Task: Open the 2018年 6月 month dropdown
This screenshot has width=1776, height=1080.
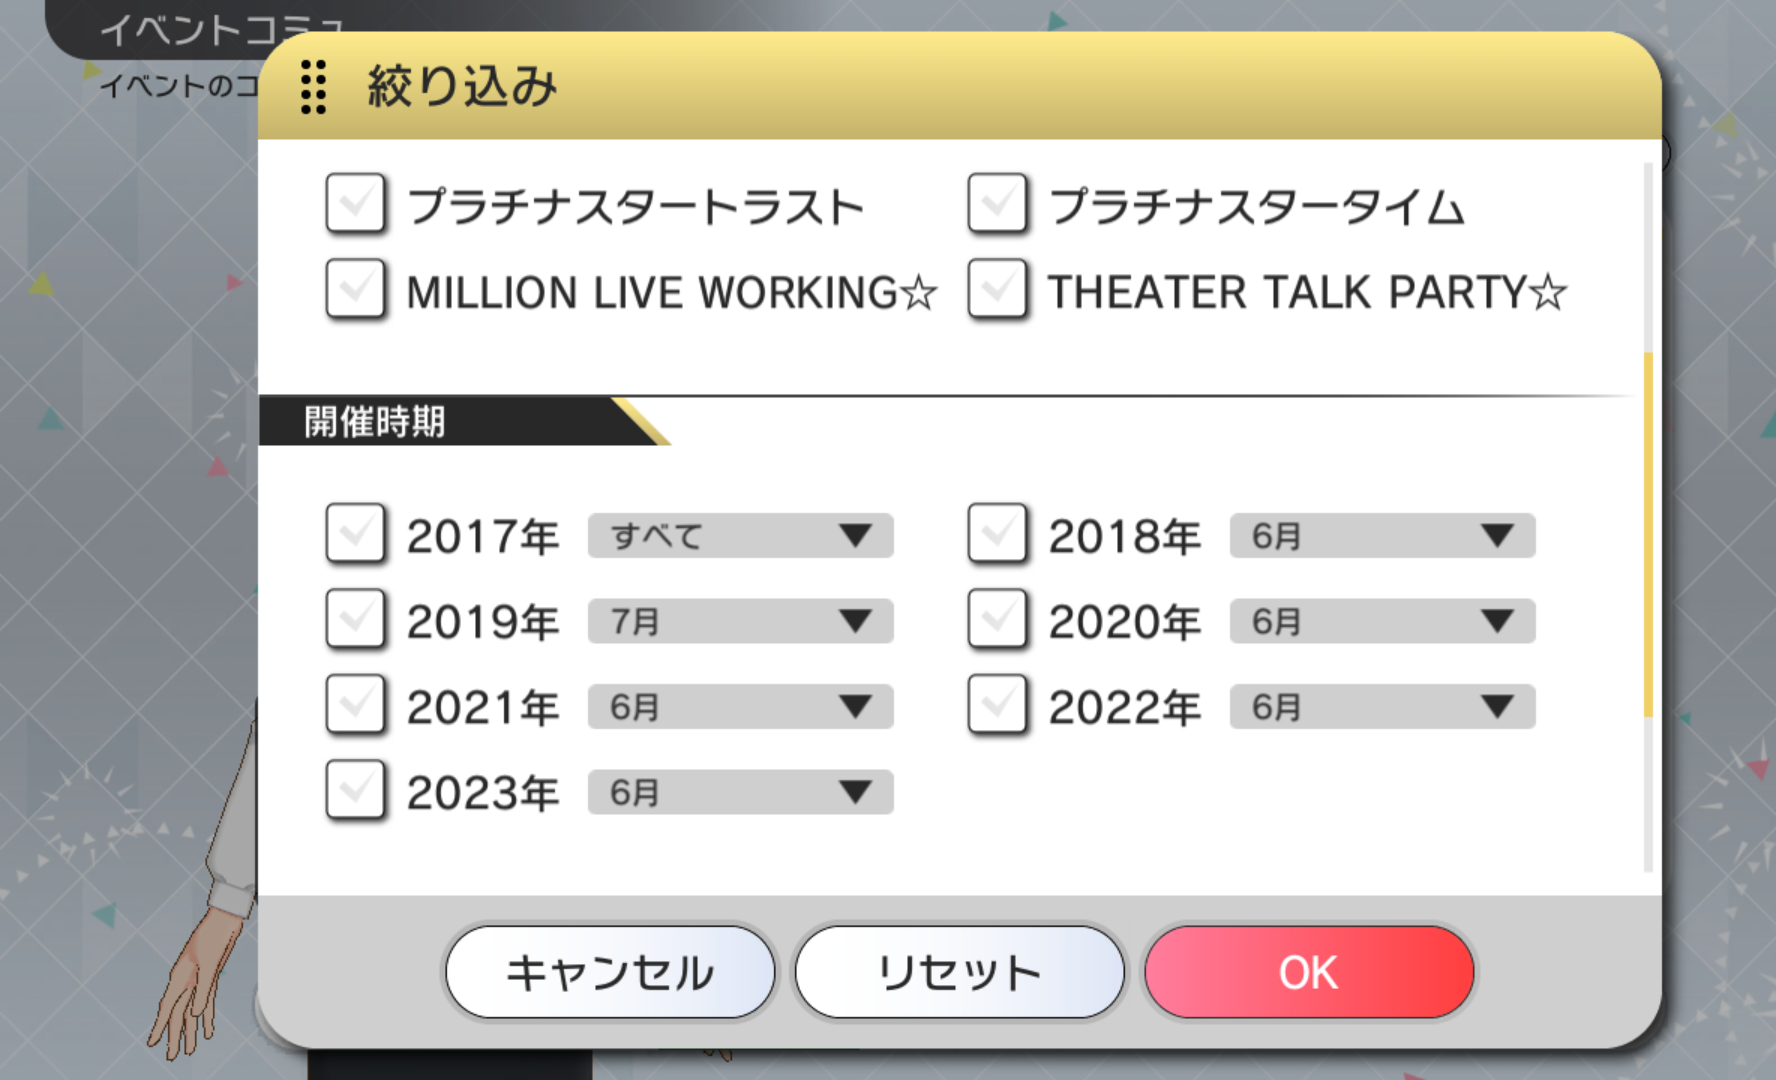Action: pyautogui.click(x=1382, y=535)
